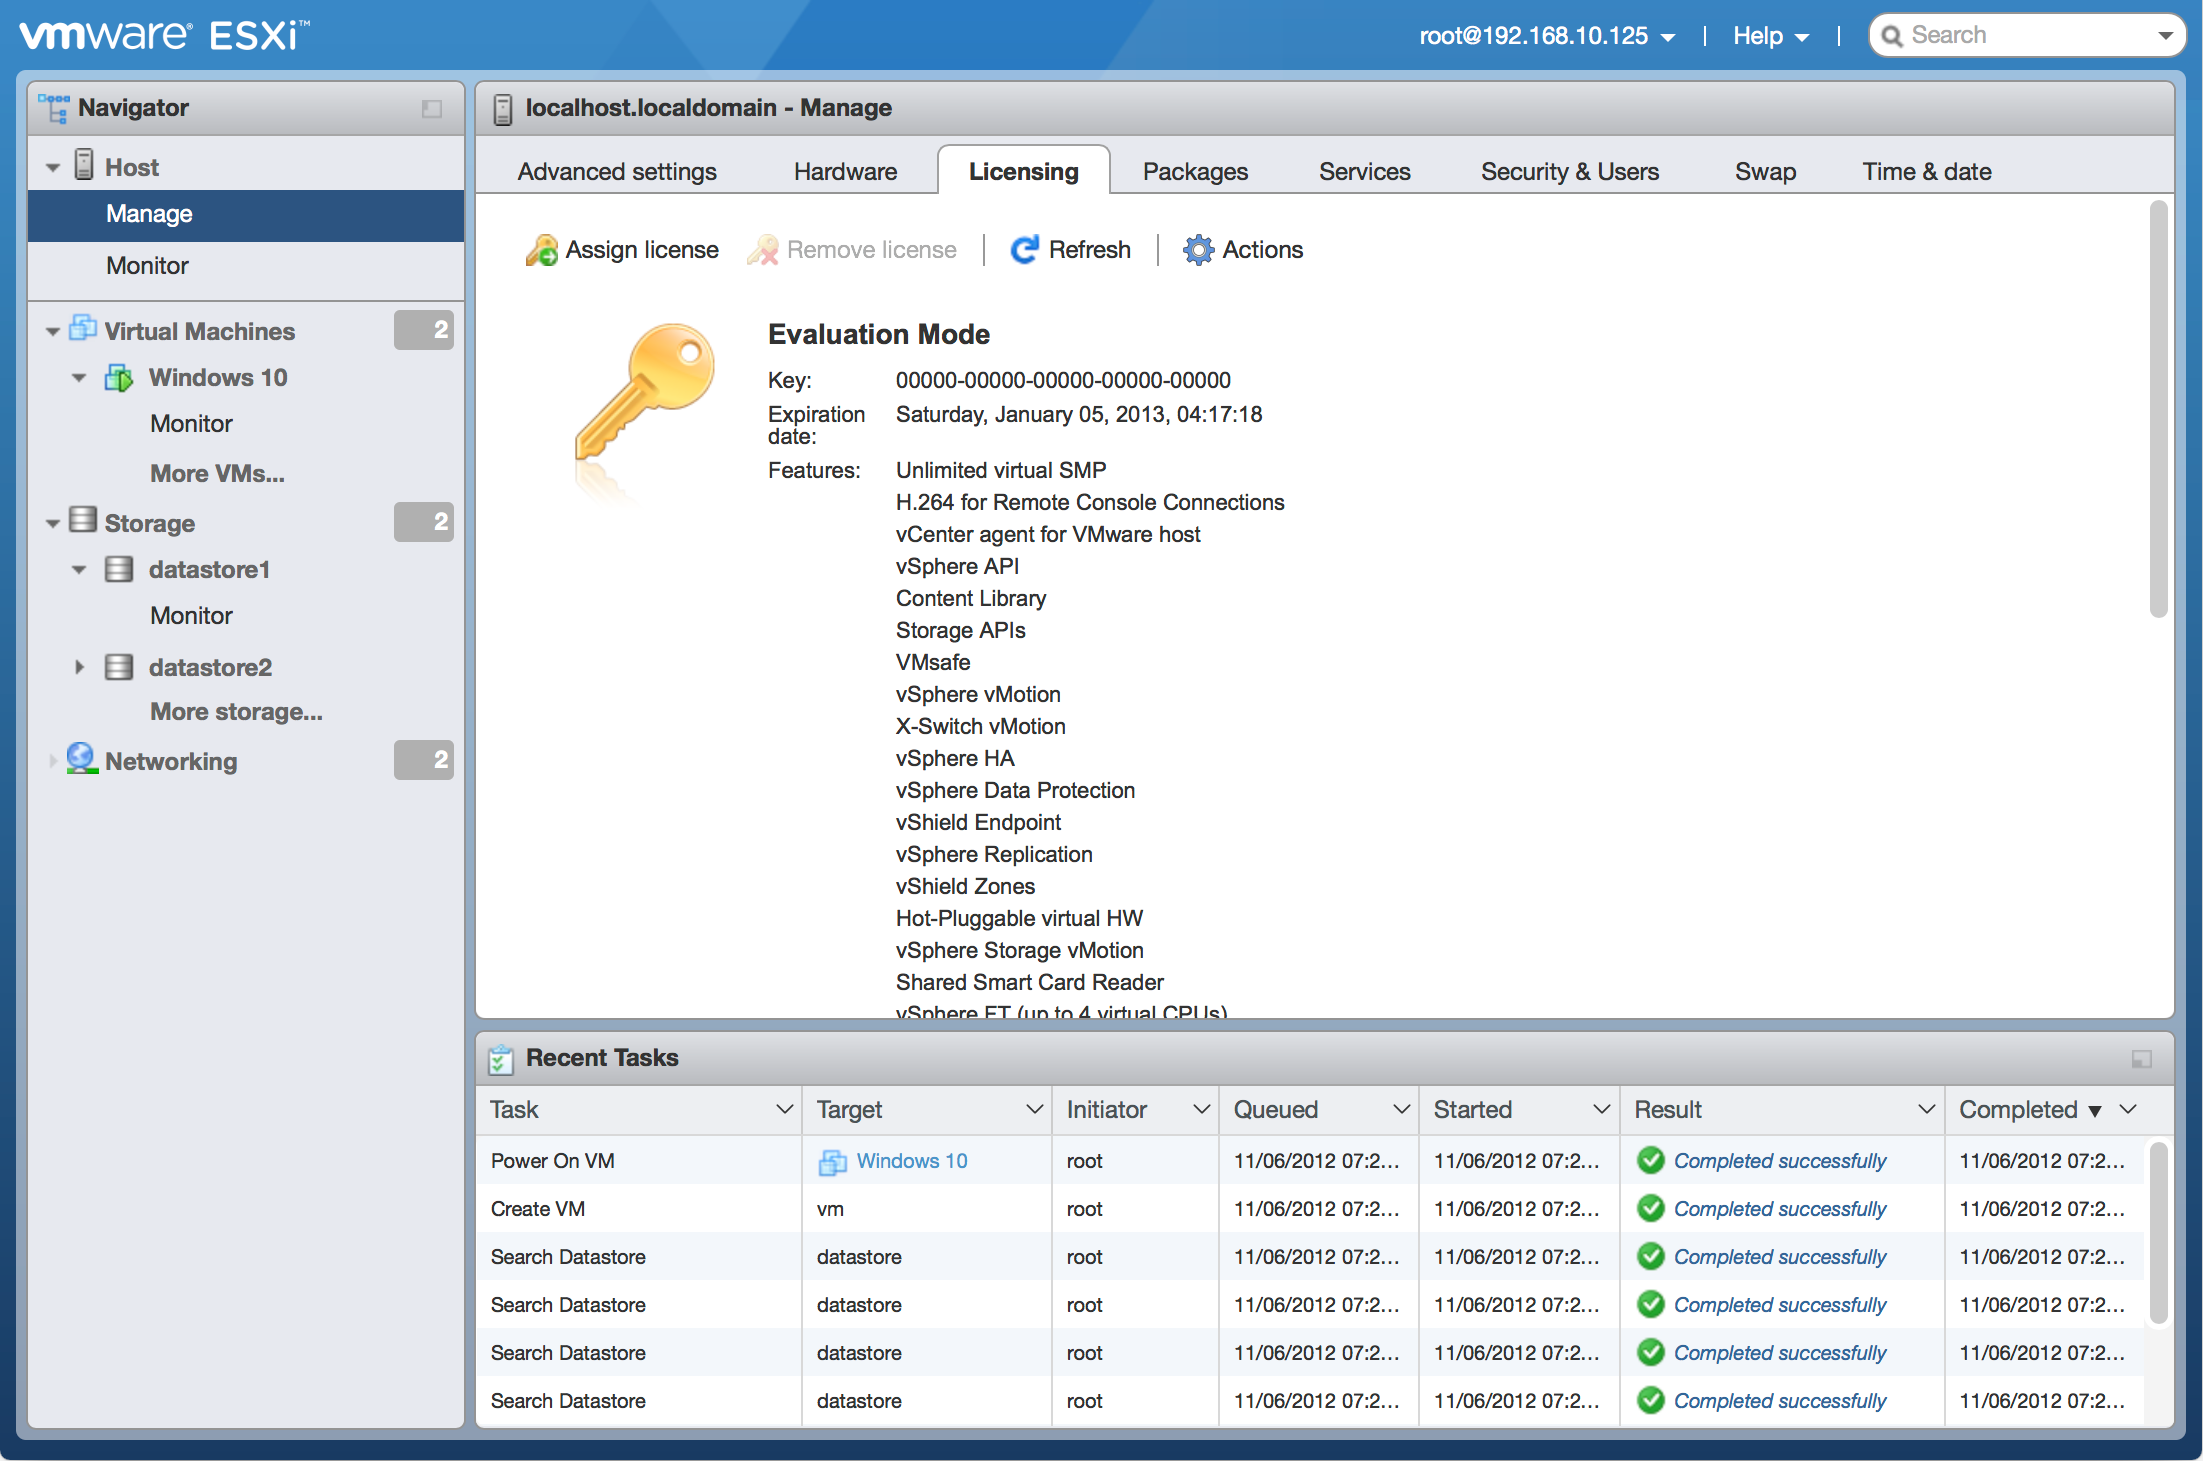2203x1461 pixels.
Task: Click the datastore2 icon
Action: 119,667
